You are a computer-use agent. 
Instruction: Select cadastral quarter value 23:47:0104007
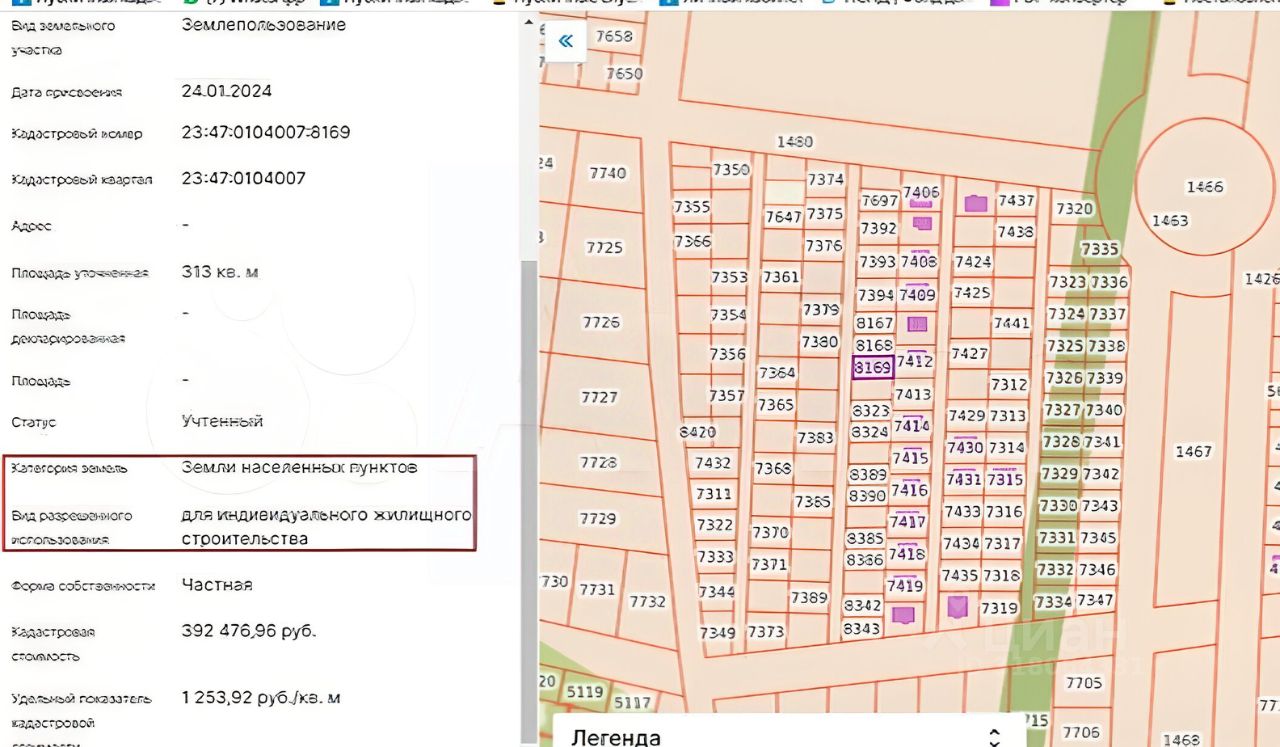tap(243, 178)
